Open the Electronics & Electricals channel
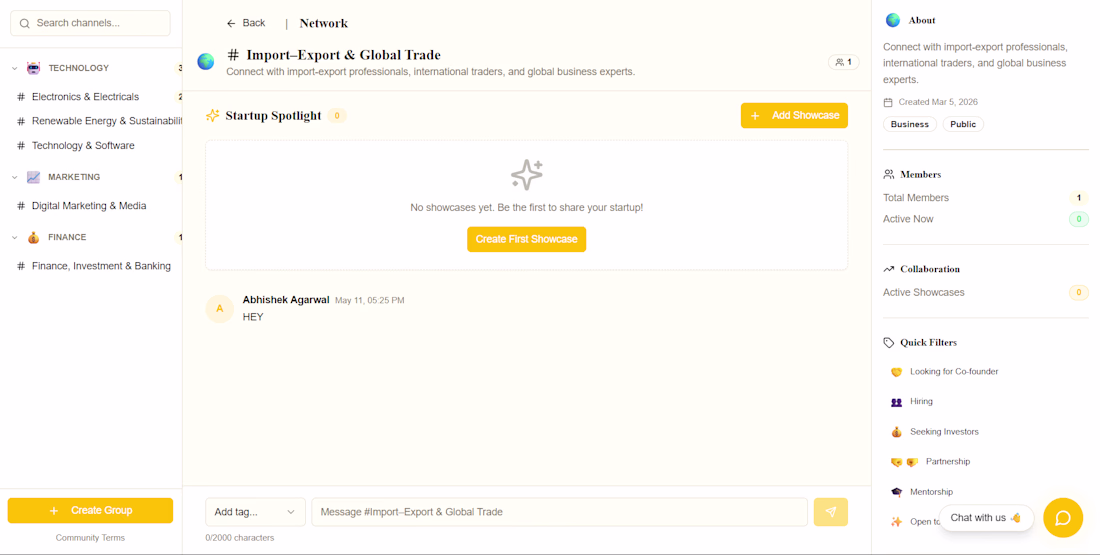1100x555 pixels. click(86, 97)
